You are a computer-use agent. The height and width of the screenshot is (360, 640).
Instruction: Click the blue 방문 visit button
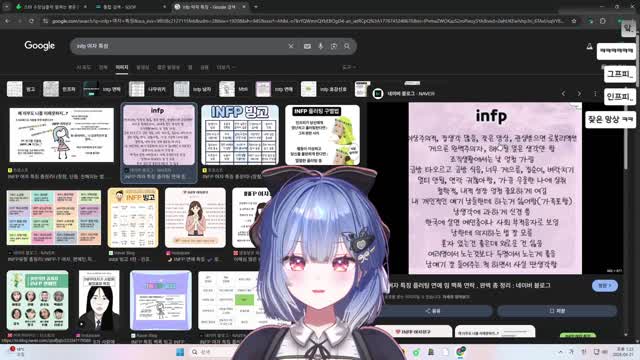point(605,286)
